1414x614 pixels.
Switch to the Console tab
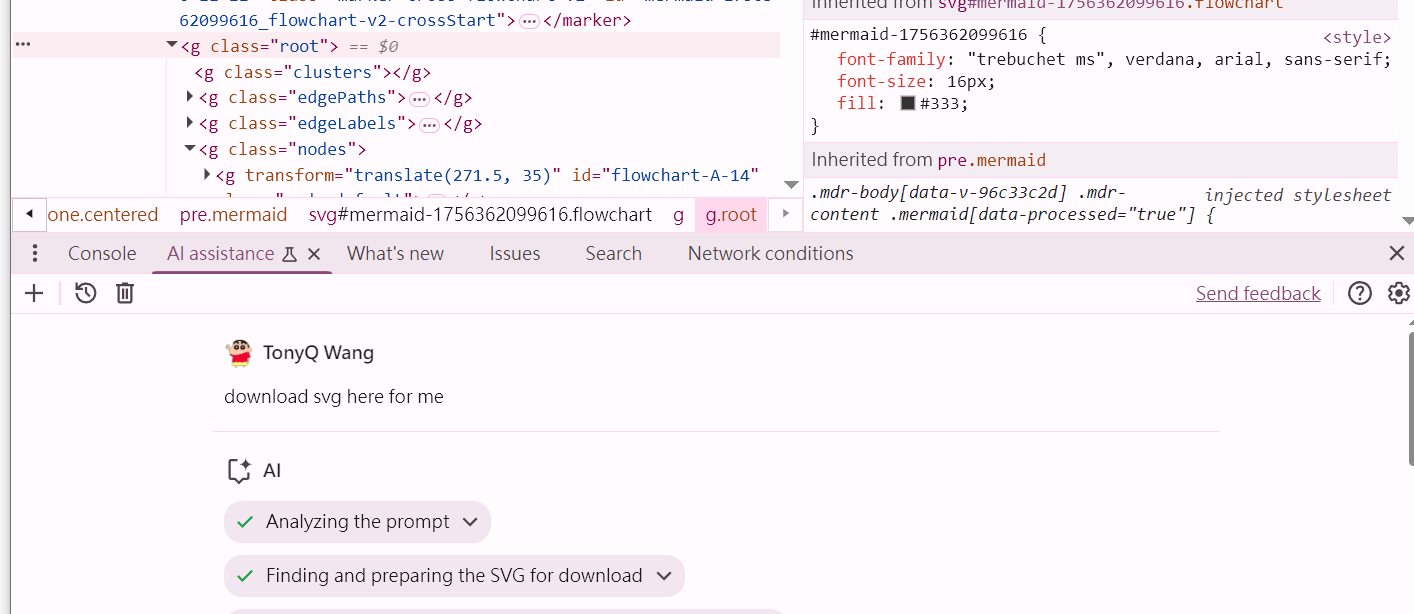(x=102, y=253)
